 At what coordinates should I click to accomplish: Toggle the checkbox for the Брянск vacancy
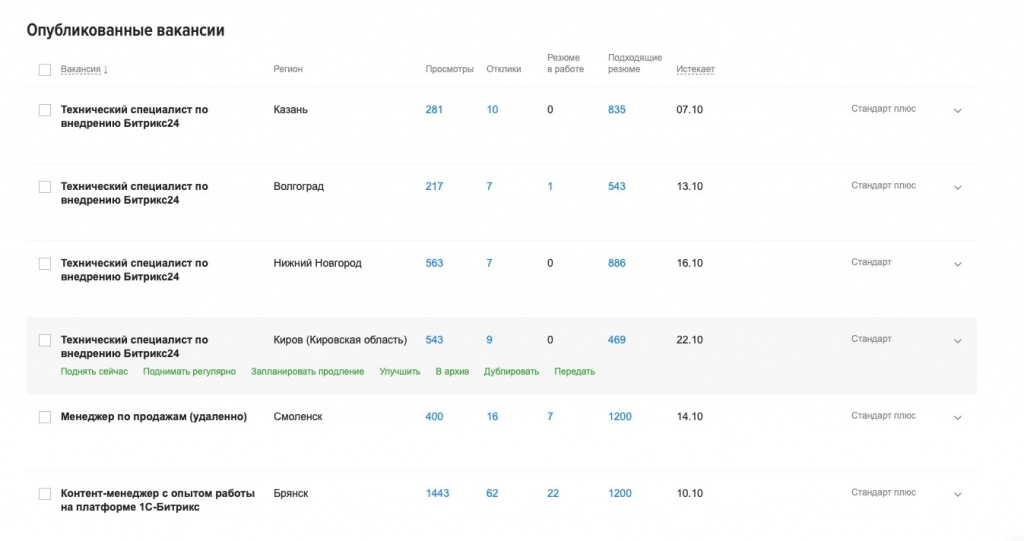44,494
